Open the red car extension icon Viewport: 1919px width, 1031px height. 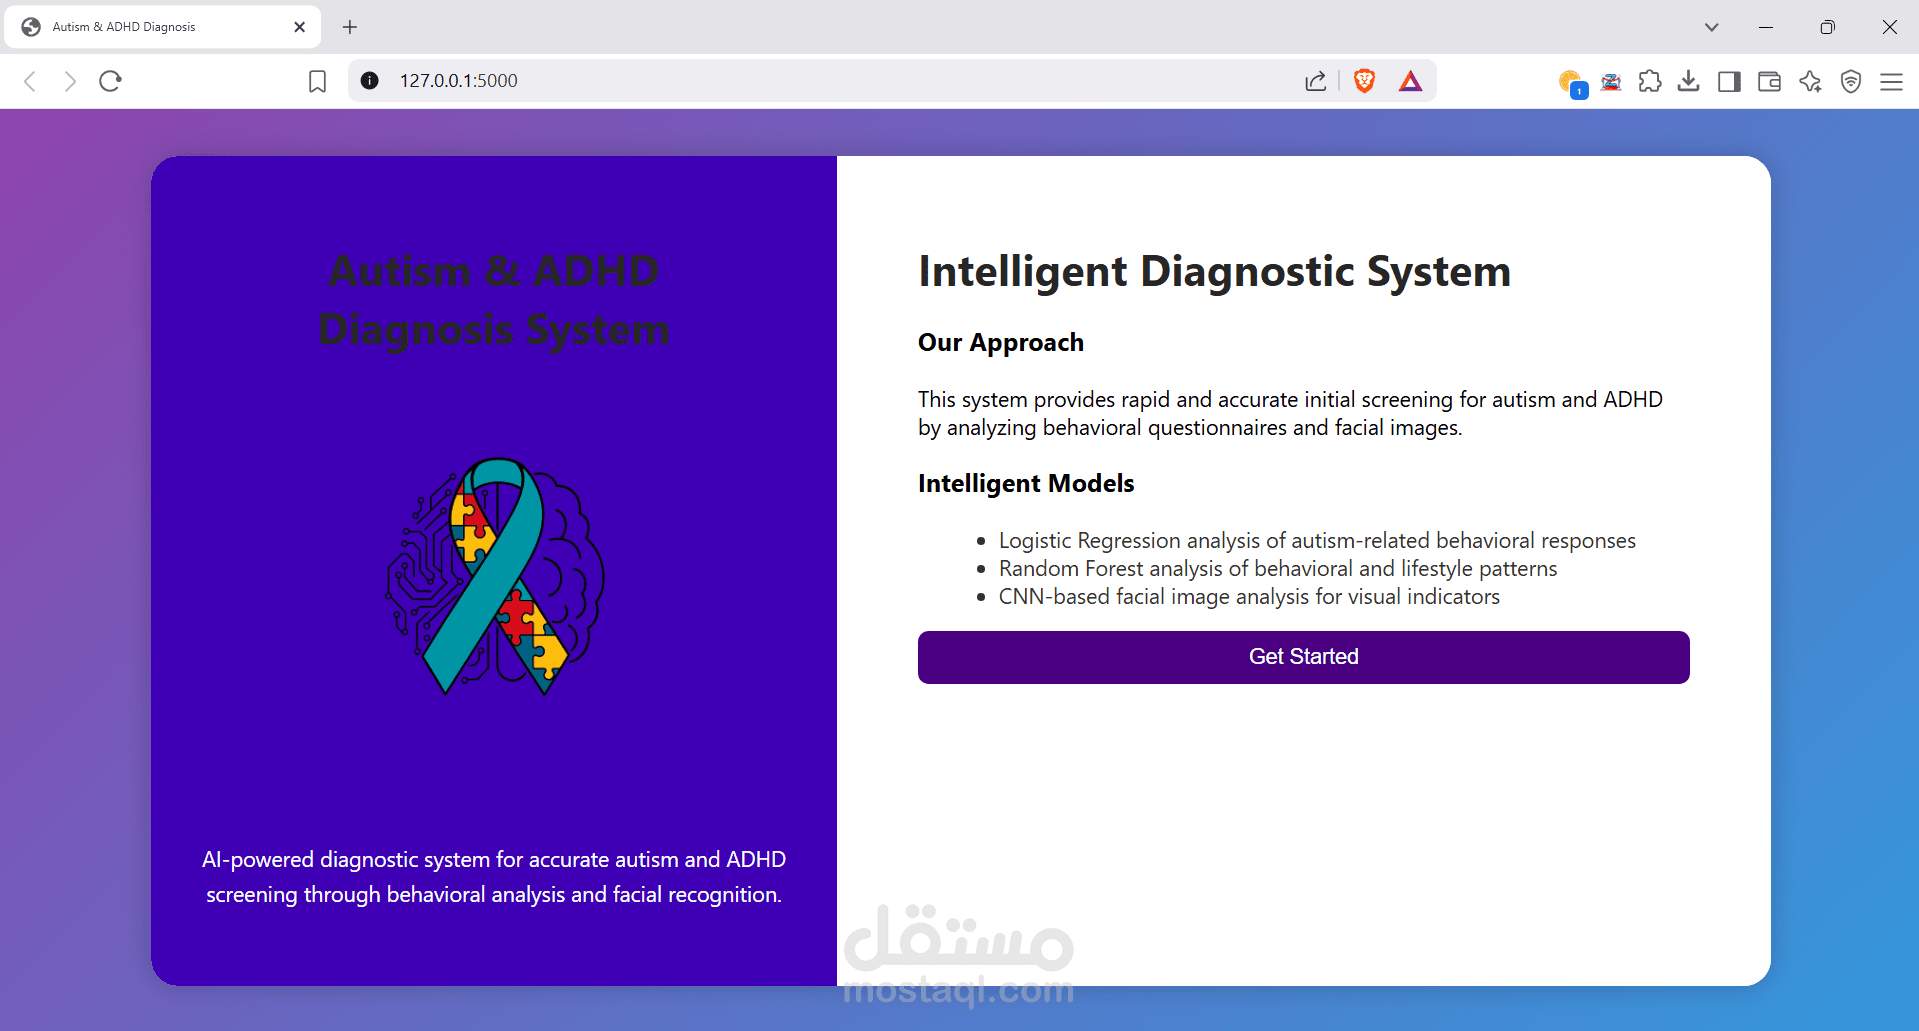tap(1611, 82)
